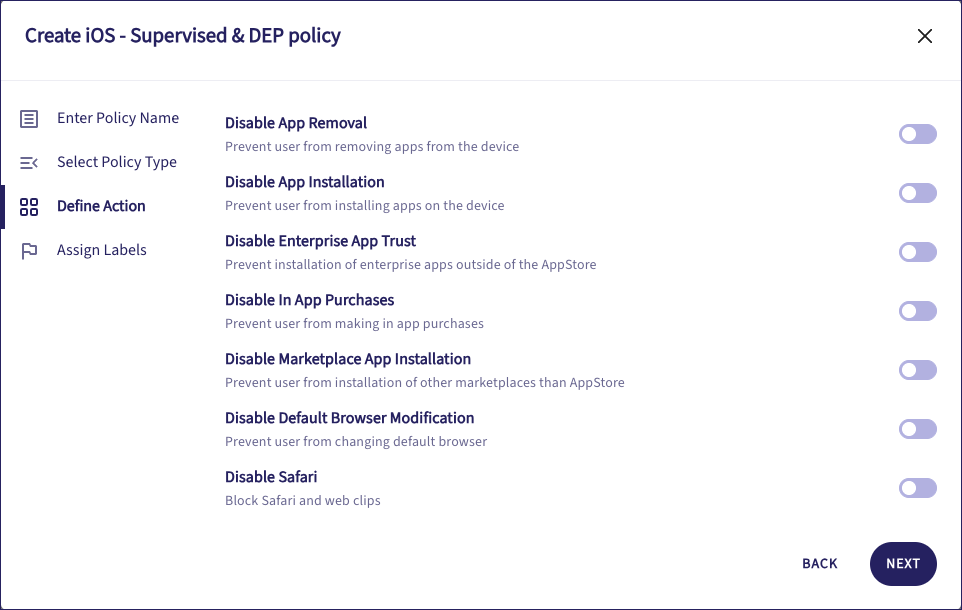Close the Create iOS policy dialog

pos(924,37)
